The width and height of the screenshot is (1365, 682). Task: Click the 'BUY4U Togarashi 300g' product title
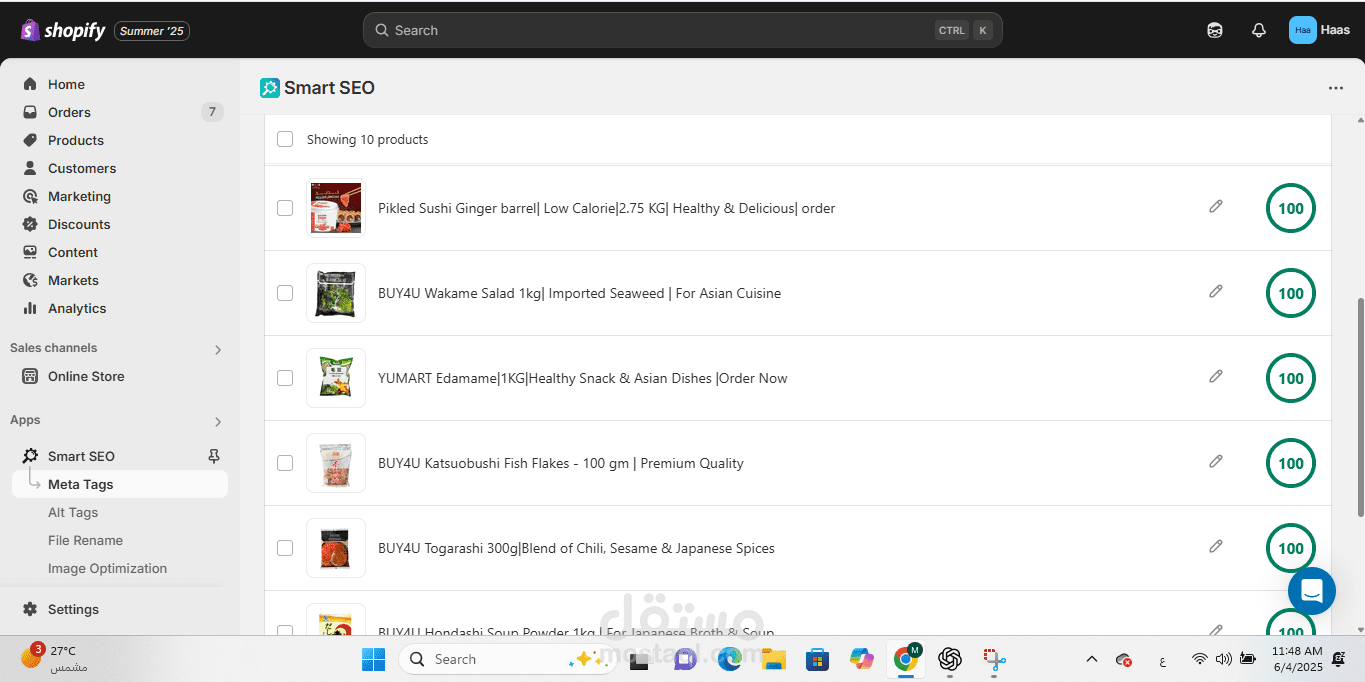point(577,548)
